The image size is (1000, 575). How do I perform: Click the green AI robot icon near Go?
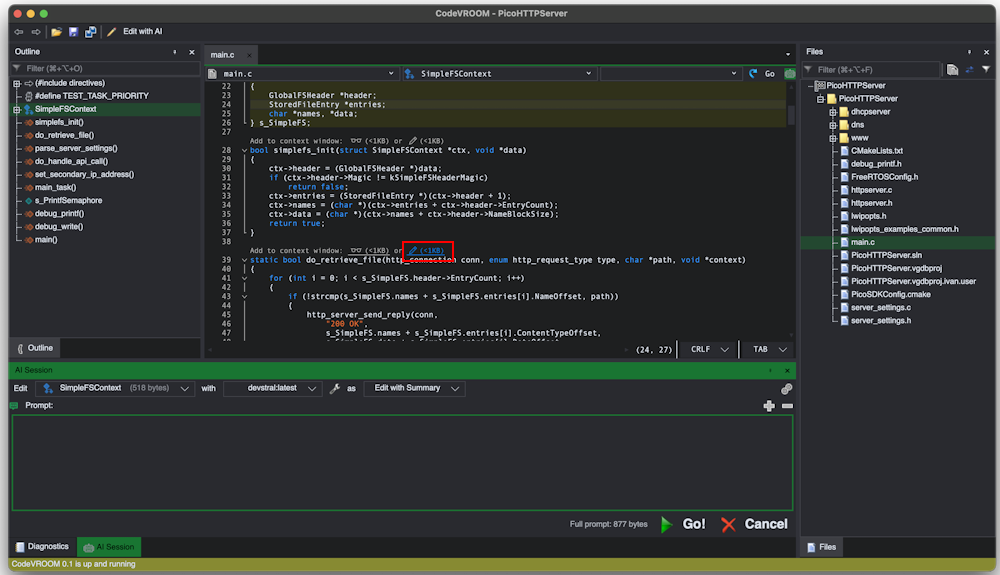click(x=790, y=74)
